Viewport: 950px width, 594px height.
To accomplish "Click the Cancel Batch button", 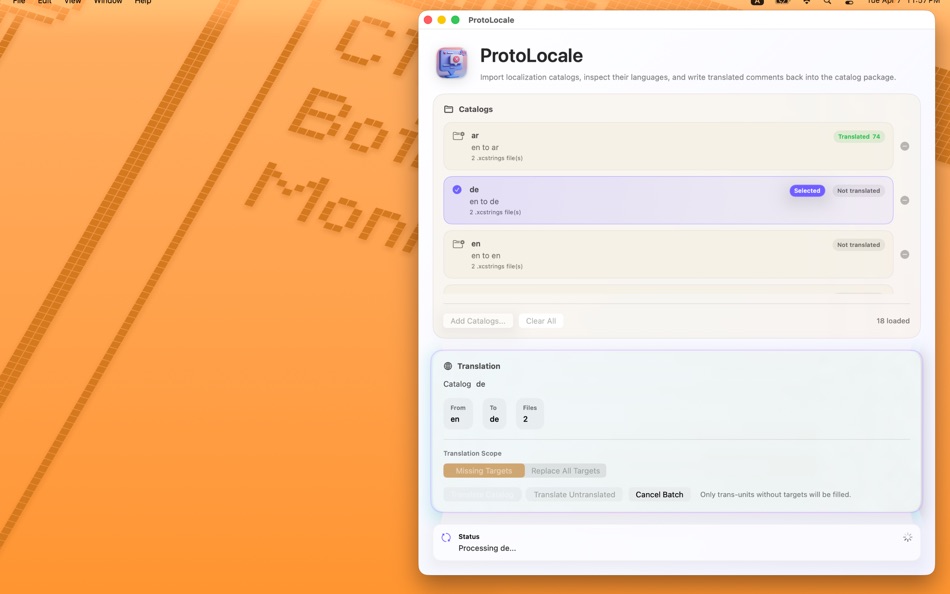I will [x=659, y=494].
